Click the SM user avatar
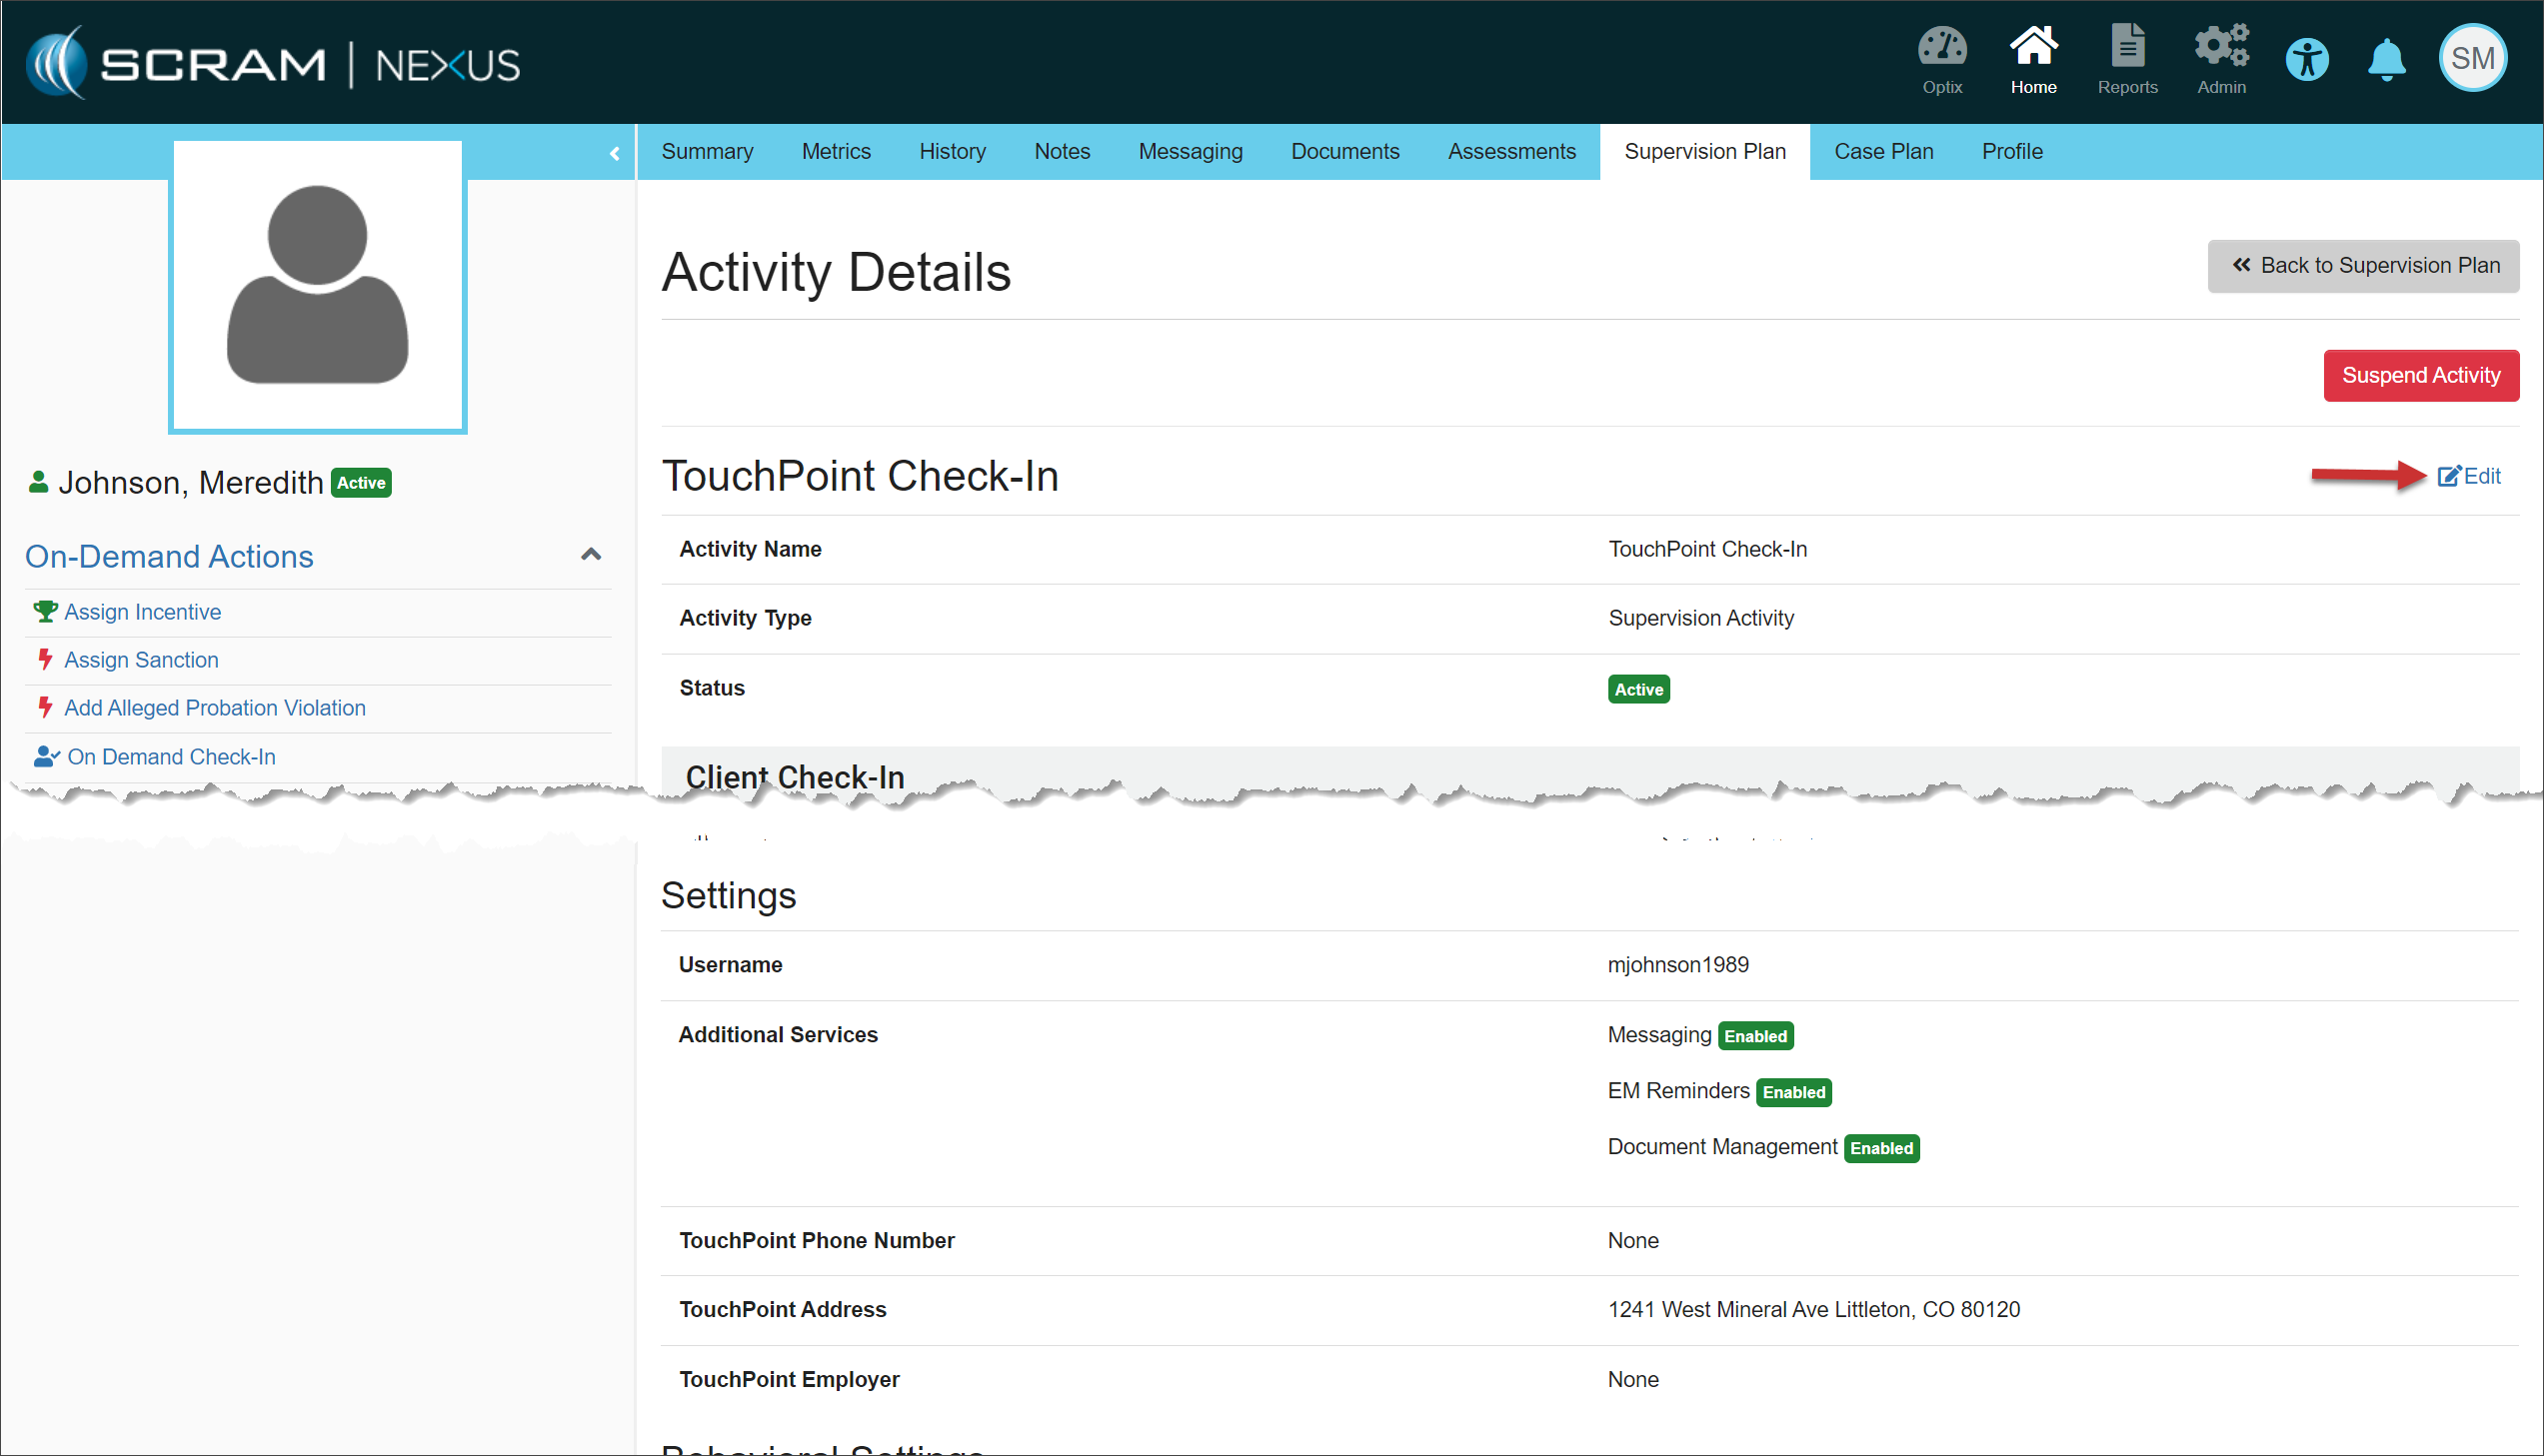Screen dimensions: 2544x1456 (x=2472, y=58)
